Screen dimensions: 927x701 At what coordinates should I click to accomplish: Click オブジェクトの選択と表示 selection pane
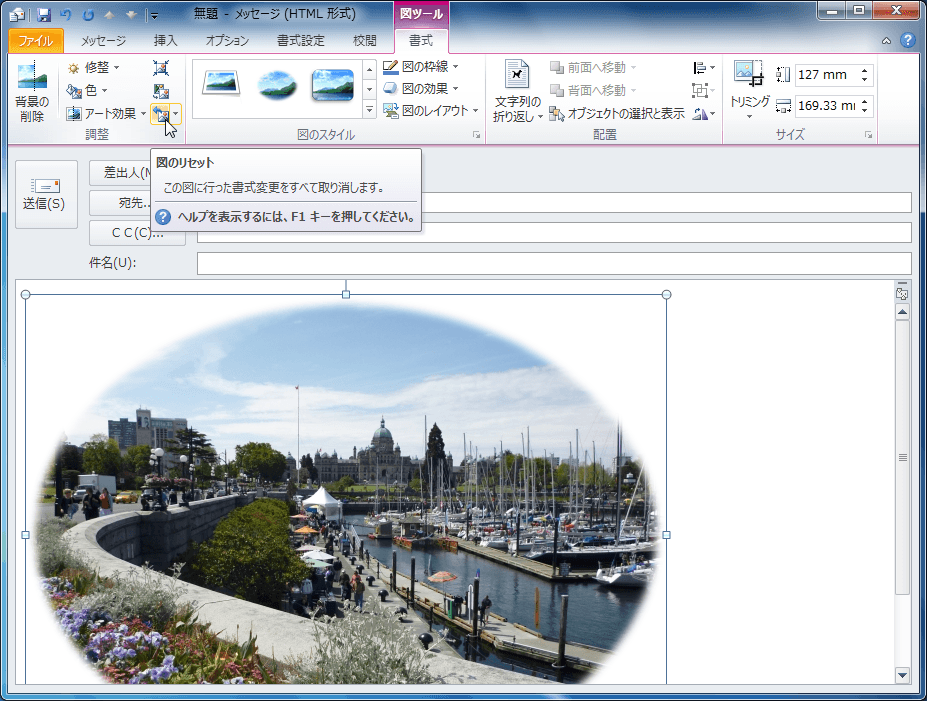click(x=617, y=113)
